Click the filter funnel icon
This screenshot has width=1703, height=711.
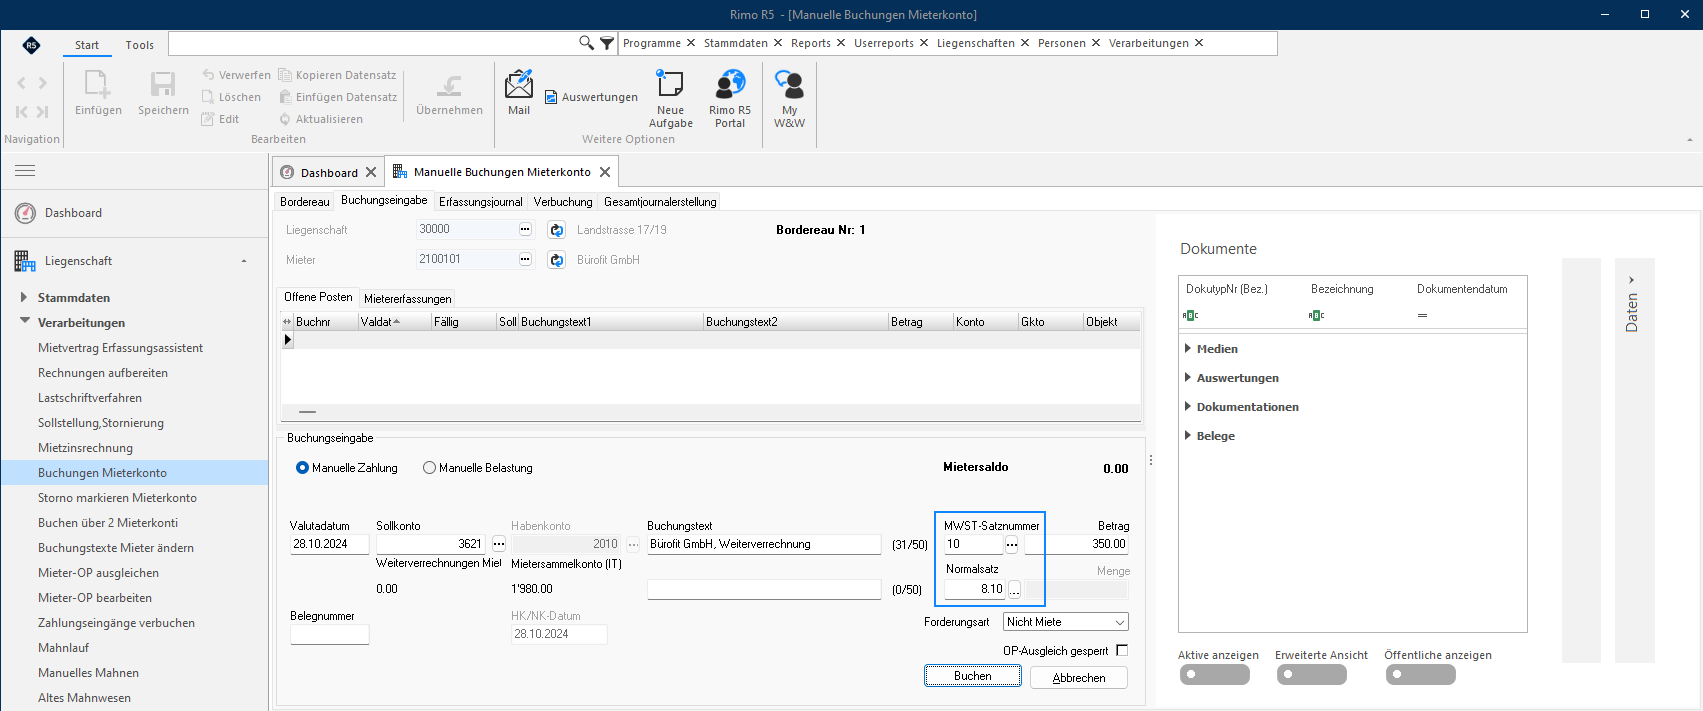point(607,43)
